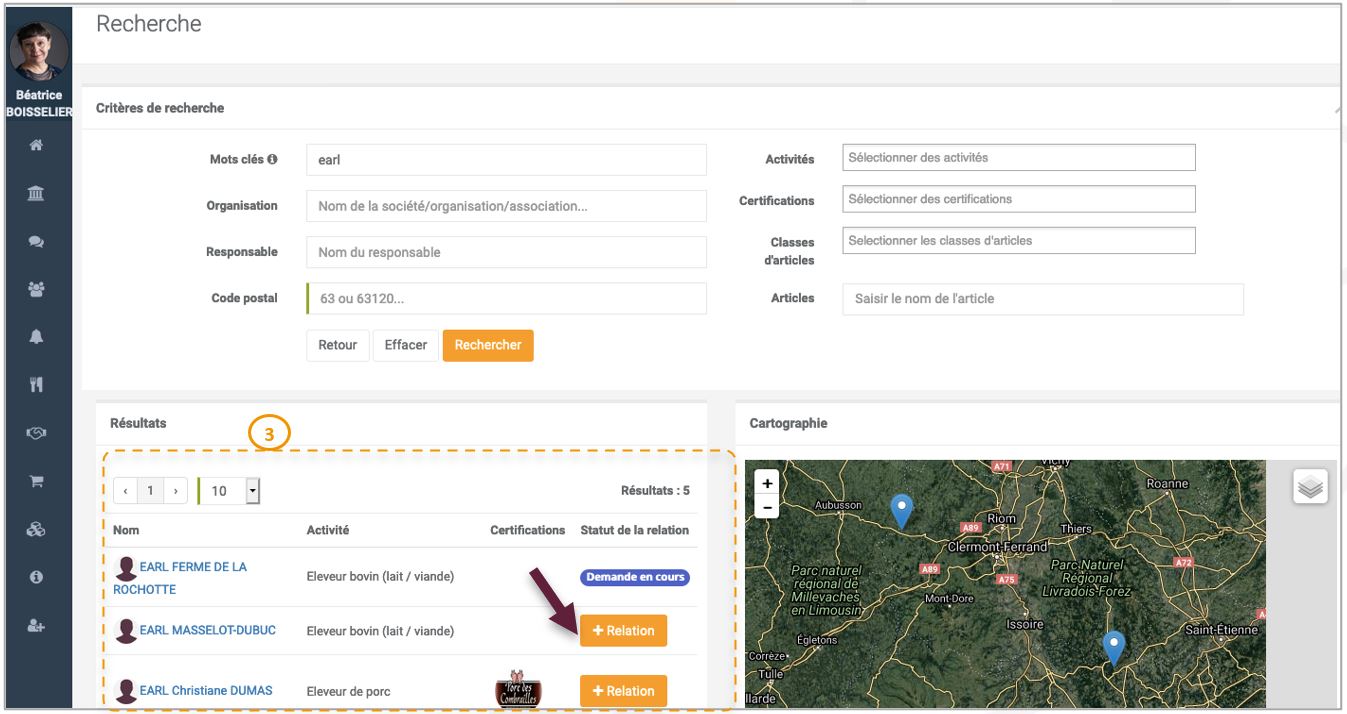Open the institution (bank building) sidebar icon
This screenshot has width=1347, height=714.
[36, 193]
